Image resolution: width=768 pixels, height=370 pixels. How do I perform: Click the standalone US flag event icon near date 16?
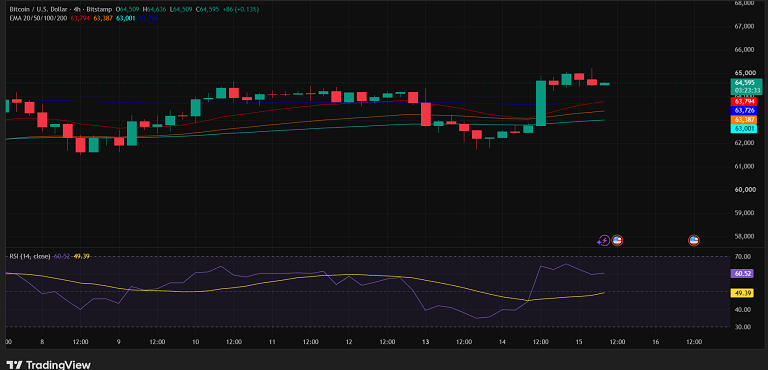tap(694, 240)
